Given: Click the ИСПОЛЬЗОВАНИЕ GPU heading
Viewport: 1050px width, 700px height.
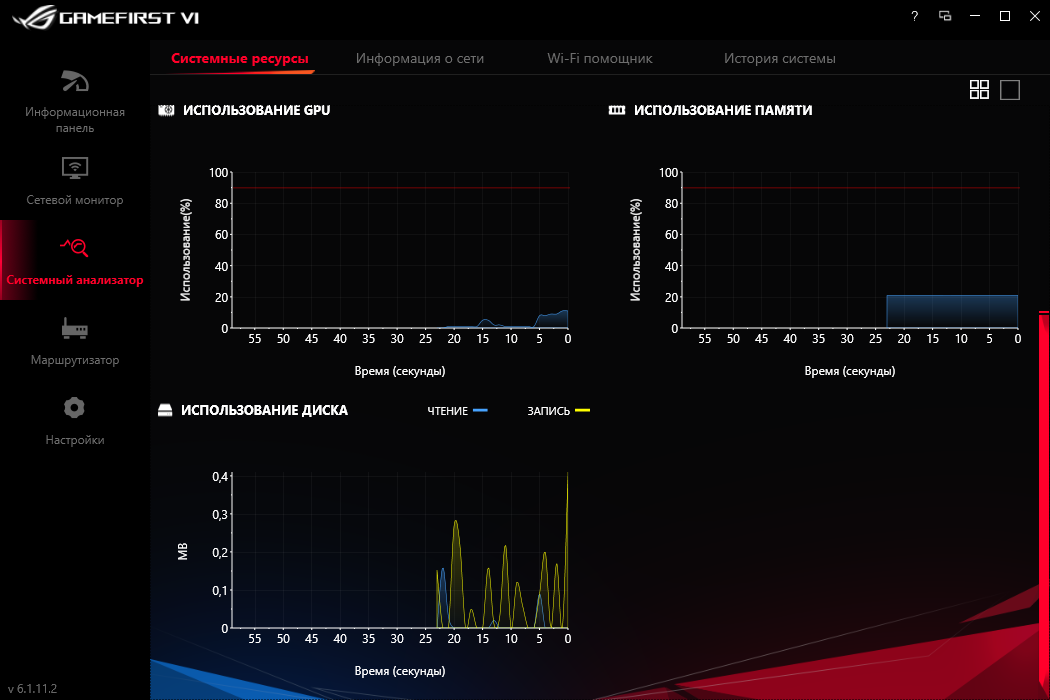Looking at the screenshot, I should coord(256,111).
